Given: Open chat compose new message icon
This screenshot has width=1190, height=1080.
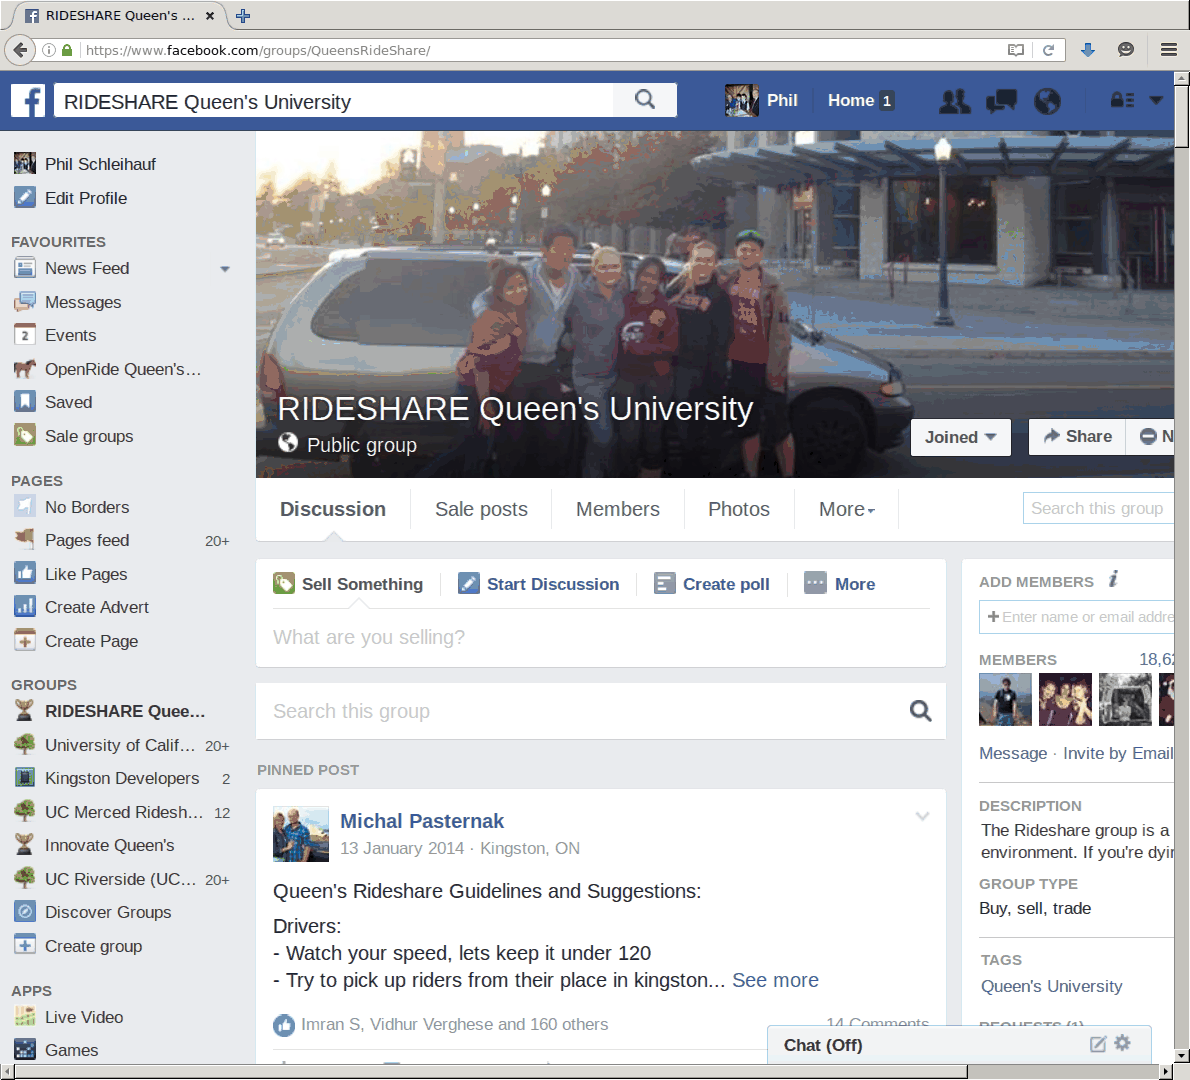Looking at the screenshot, I should click(x=1097, y=1044).
